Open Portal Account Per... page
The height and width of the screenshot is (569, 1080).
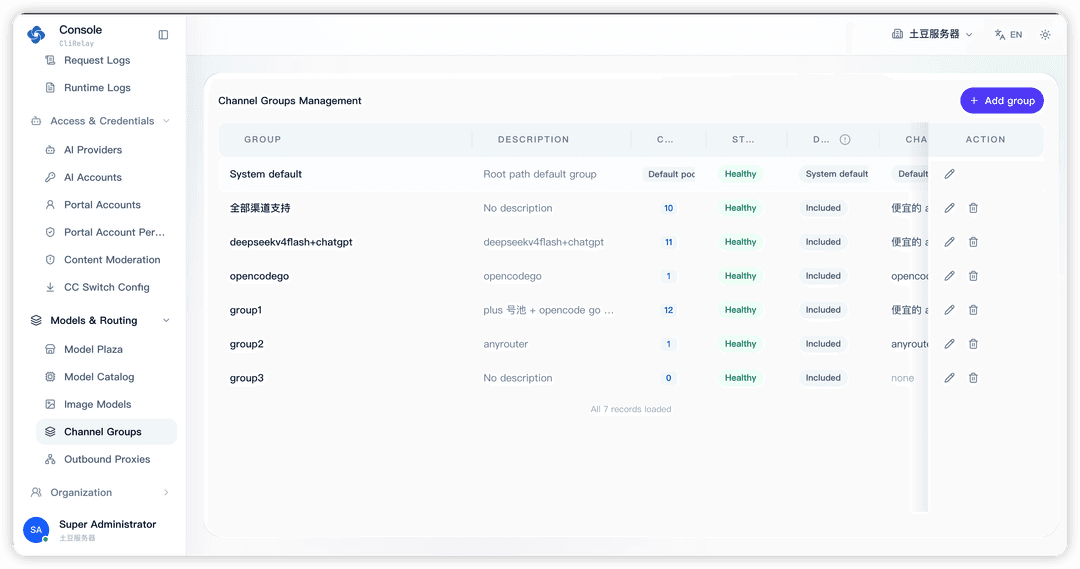point(114,232)
